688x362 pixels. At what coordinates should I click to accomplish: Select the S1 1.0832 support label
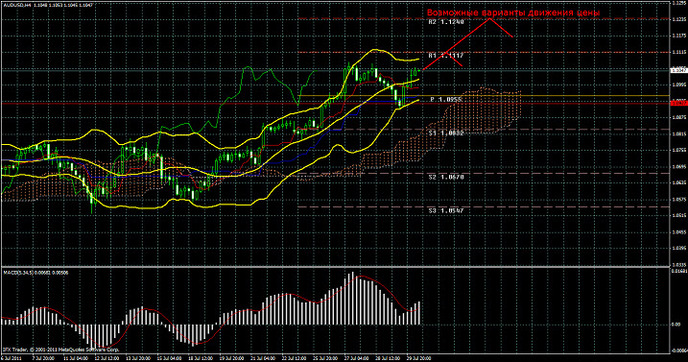coord(446,133)
